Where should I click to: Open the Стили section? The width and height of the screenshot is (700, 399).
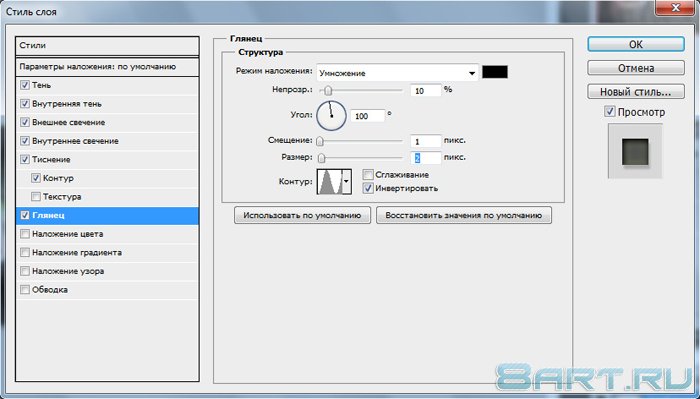(107, 46)
